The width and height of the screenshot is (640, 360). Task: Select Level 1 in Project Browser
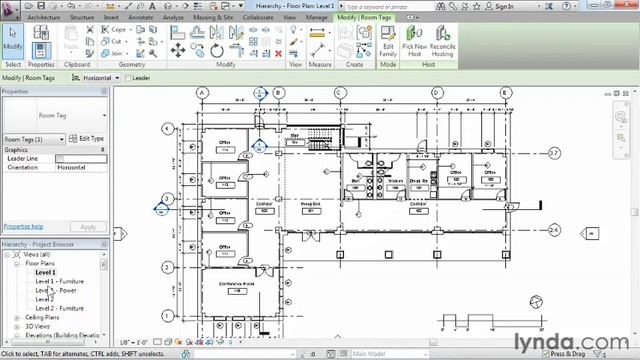45,273
